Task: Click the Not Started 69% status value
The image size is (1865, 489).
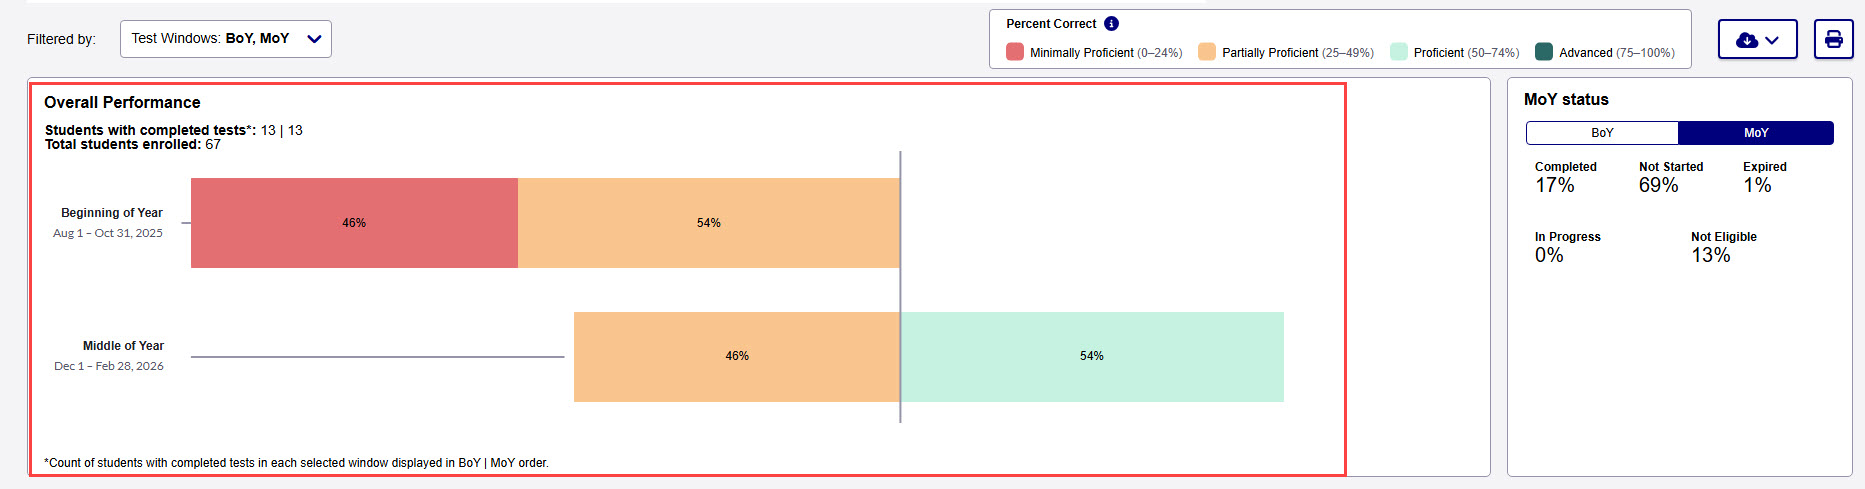Action: click(x=1659, y=185)
